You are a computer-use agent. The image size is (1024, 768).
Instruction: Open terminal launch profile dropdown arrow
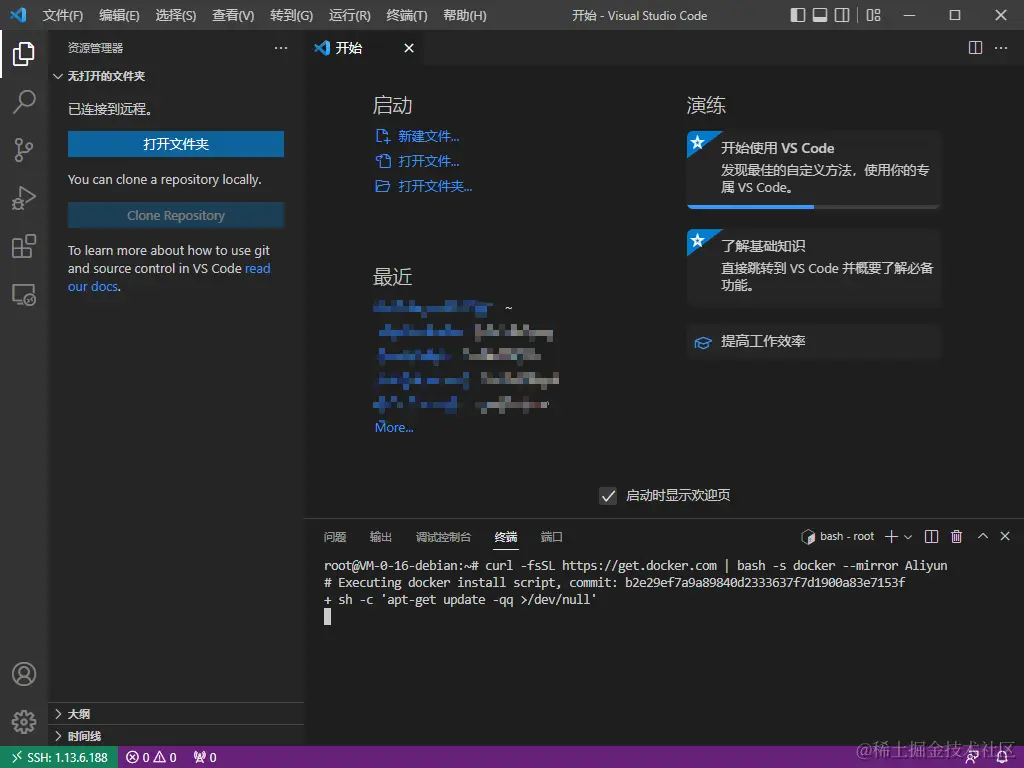click(x=908, y=537)
